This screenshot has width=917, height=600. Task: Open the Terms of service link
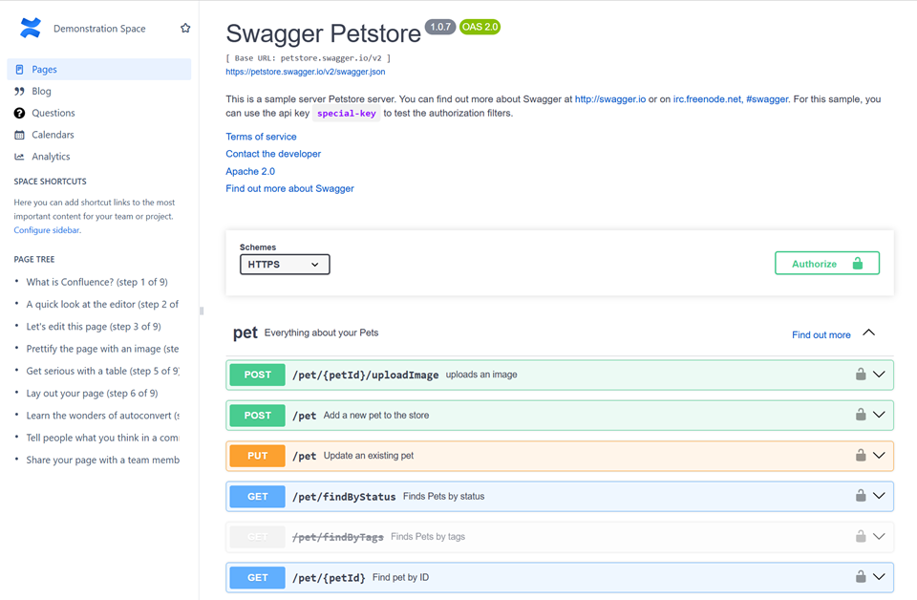[x=261, y=137]
